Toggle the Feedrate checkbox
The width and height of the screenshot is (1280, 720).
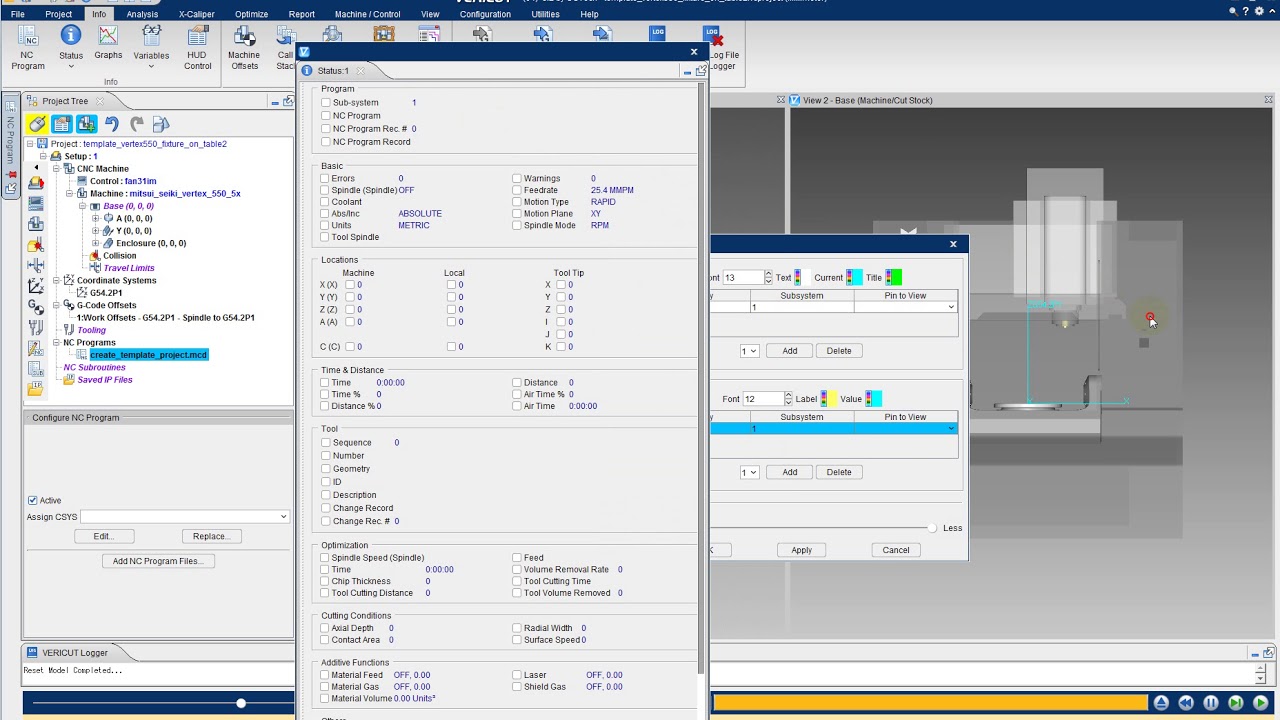tap(517, 190)
